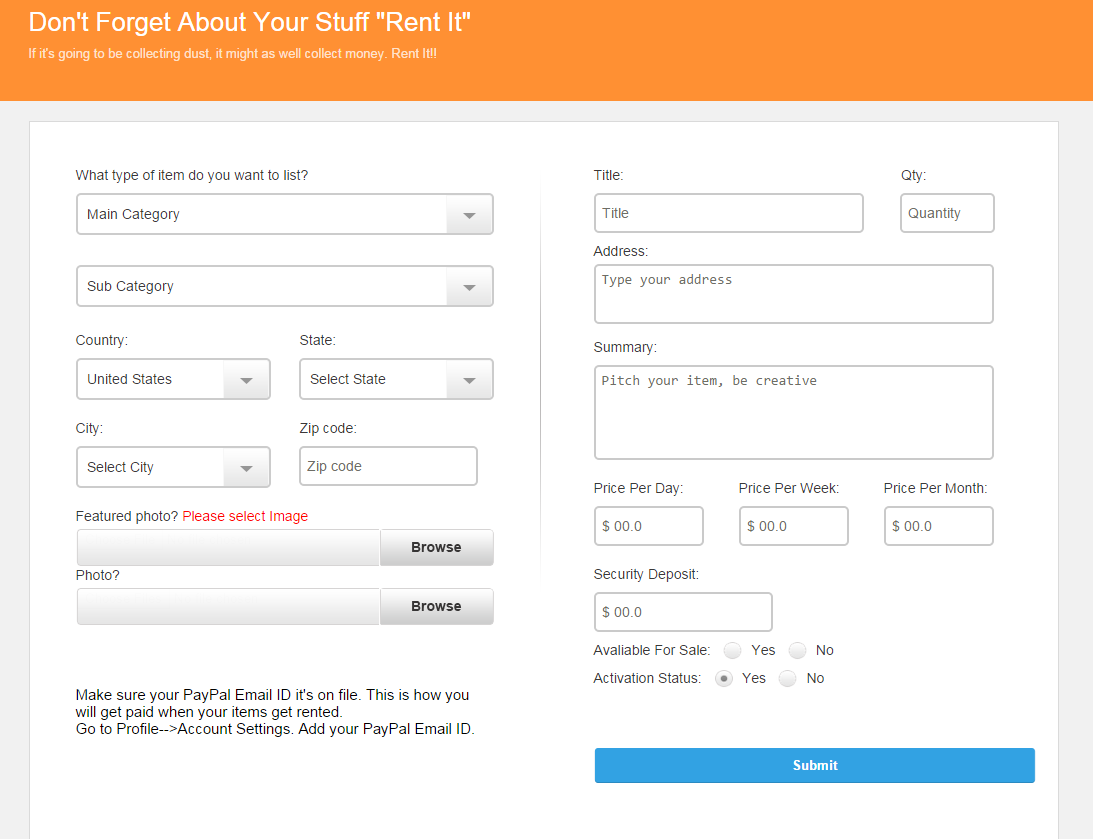Select No for Available For Sale
1093x839 pixels.
pyautogui.click(x=797, y=650)
